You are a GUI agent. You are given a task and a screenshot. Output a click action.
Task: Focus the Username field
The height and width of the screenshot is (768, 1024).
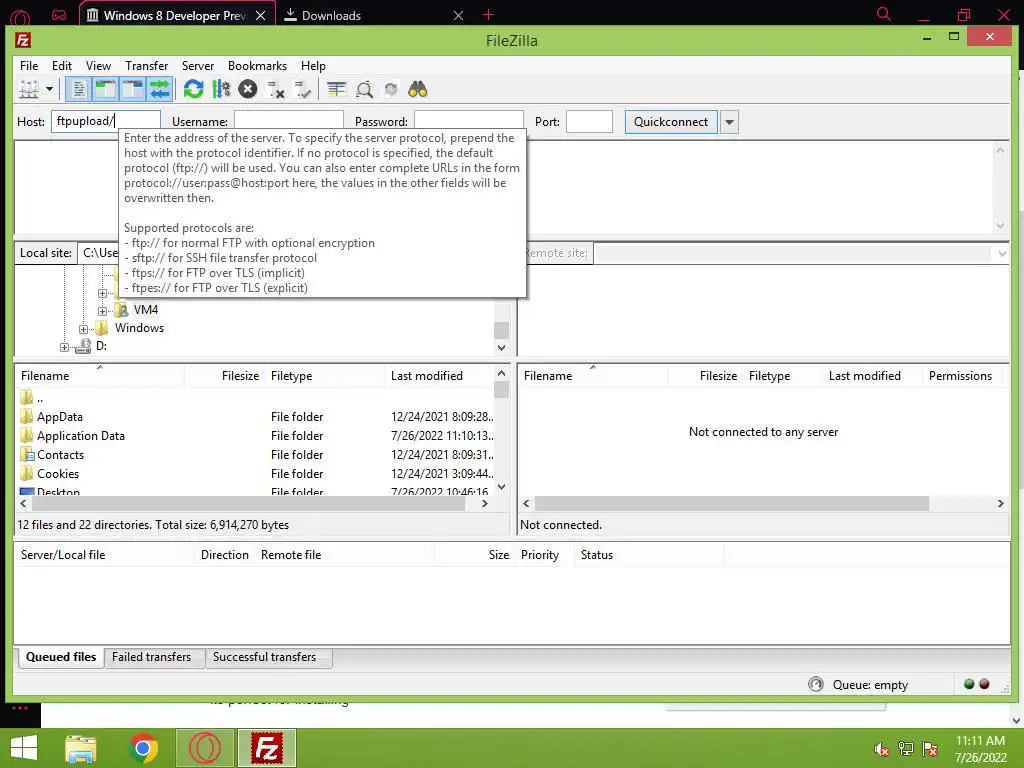click(x=289, y=121)
